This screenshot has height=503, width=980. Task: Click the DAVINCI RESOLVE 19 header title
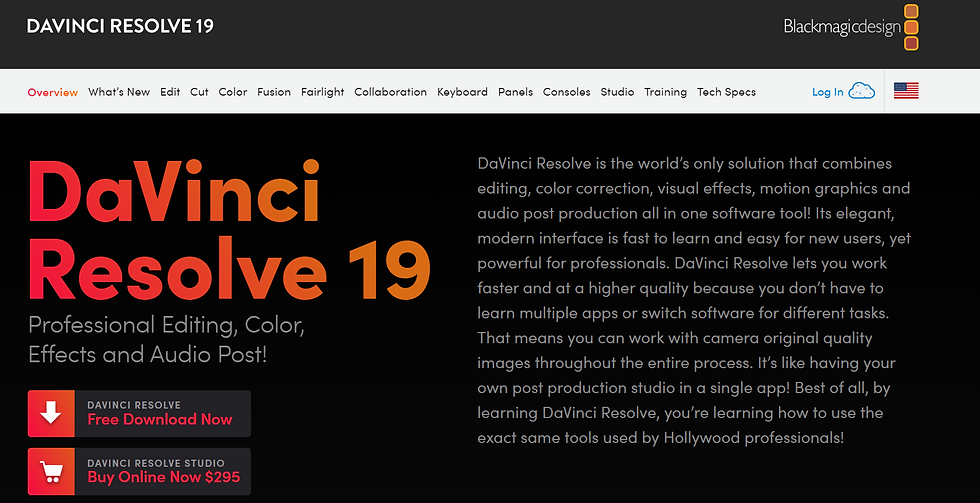tap(120, 26)
